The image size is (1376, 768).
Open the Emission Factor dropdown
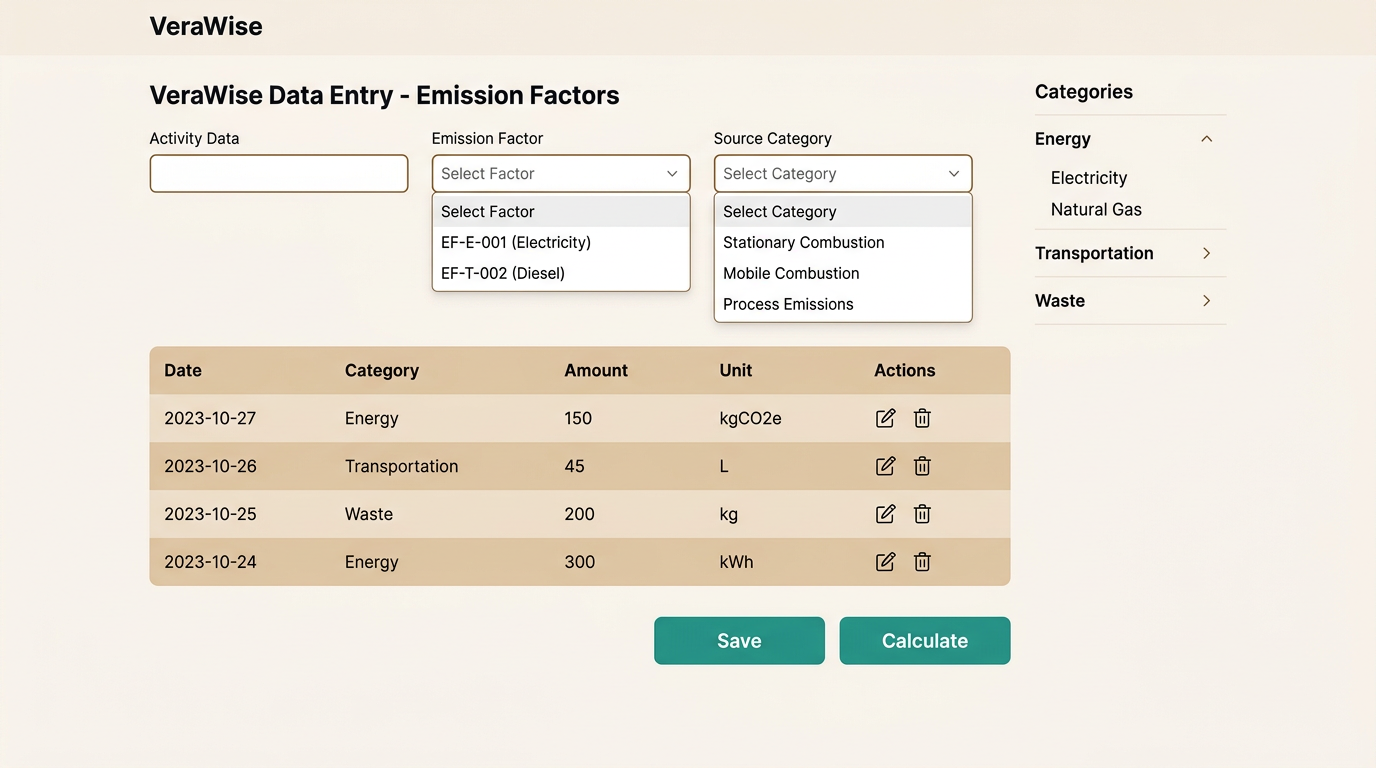(x=561, y=173)
